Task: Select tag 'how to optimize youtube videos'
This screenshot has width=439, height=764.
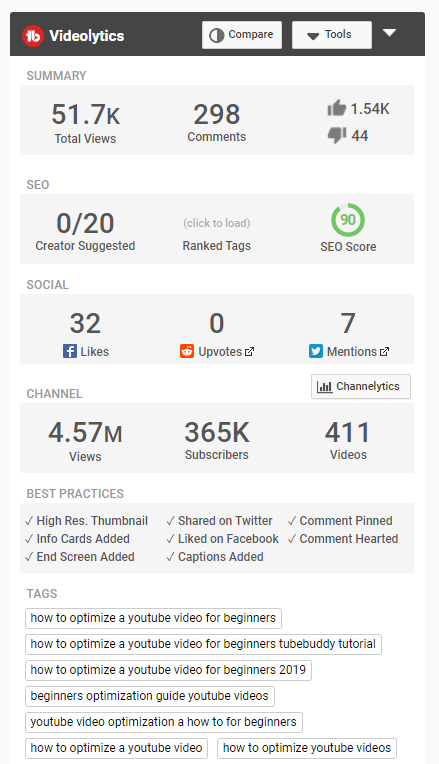Action: click(x=307, y=748)
